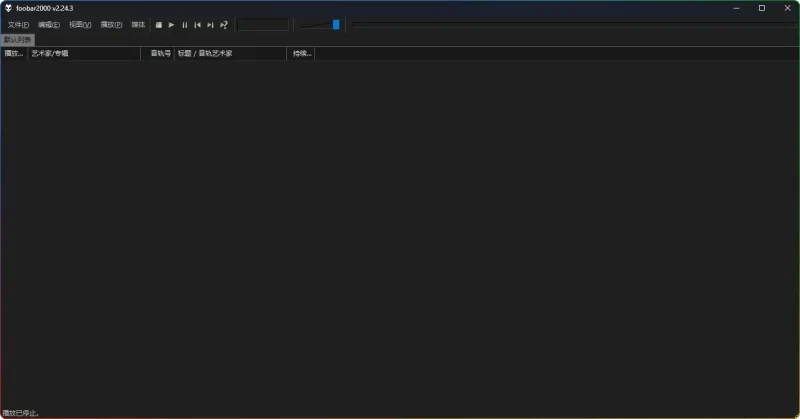Click the 播放... column header
The width and height of the screenshot is (800, 419).
click(14, 53)
